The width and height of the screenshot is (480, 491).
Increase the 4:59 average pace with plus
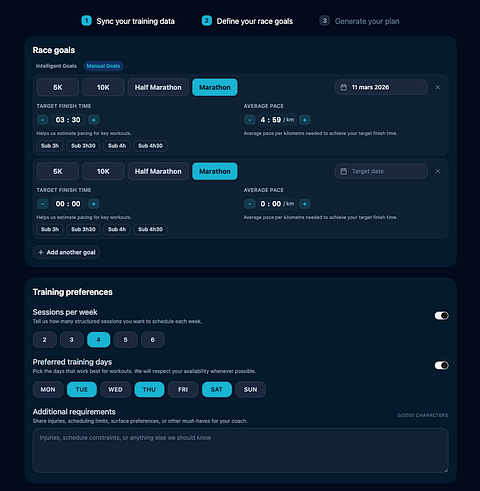click(305, 120)
